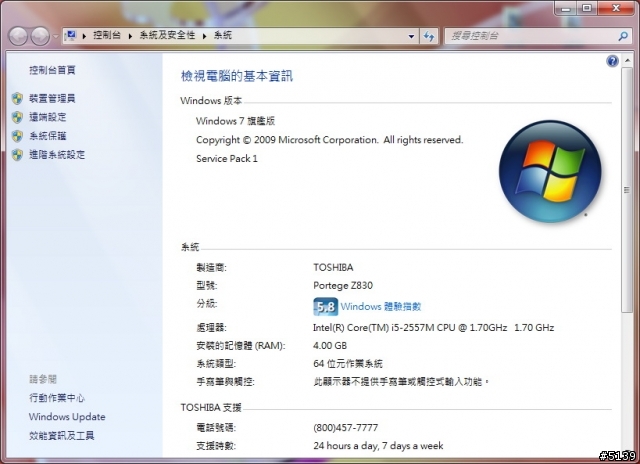Expand the arrow after 控制台 breadcrumb
The width and height of the screenshot is (640, 464).
tap(130, 36)
